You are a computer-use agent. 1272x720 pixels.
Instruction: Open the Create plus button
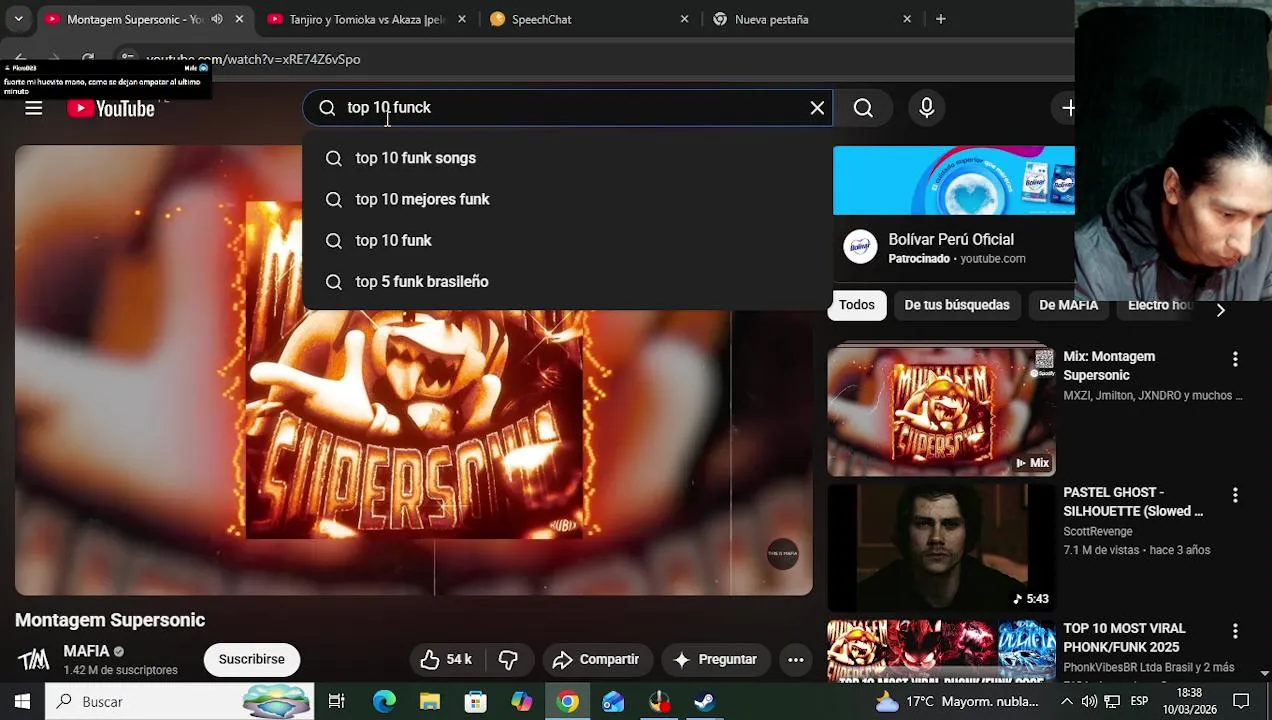[1067, 108]
